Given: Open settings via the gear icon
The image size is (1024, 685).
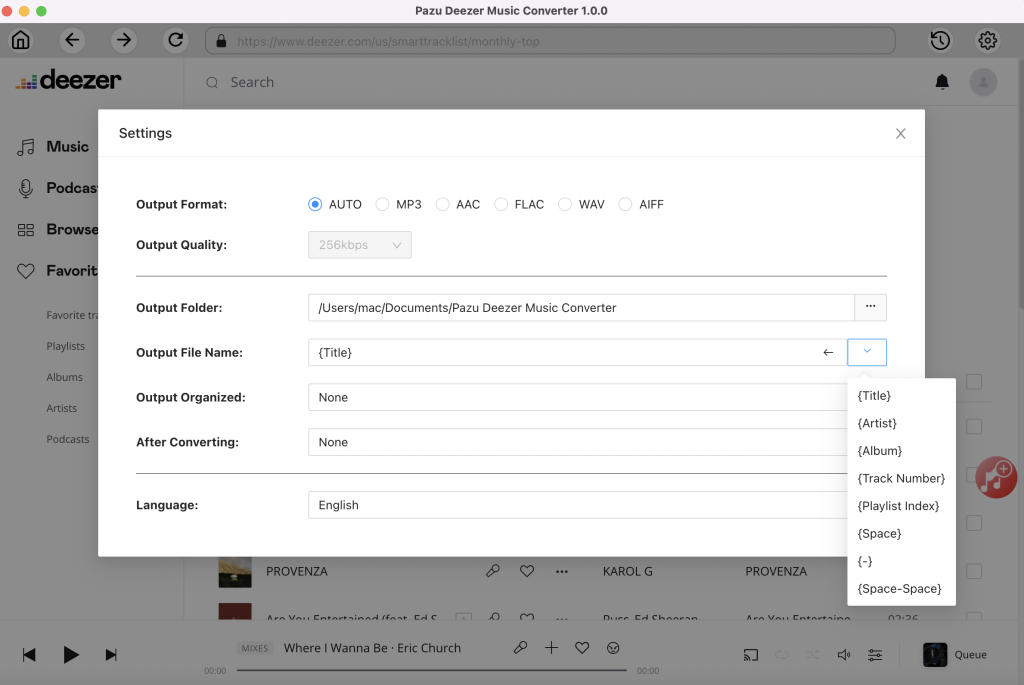Looking at the screenshot, I should click(x=988, y=40).
